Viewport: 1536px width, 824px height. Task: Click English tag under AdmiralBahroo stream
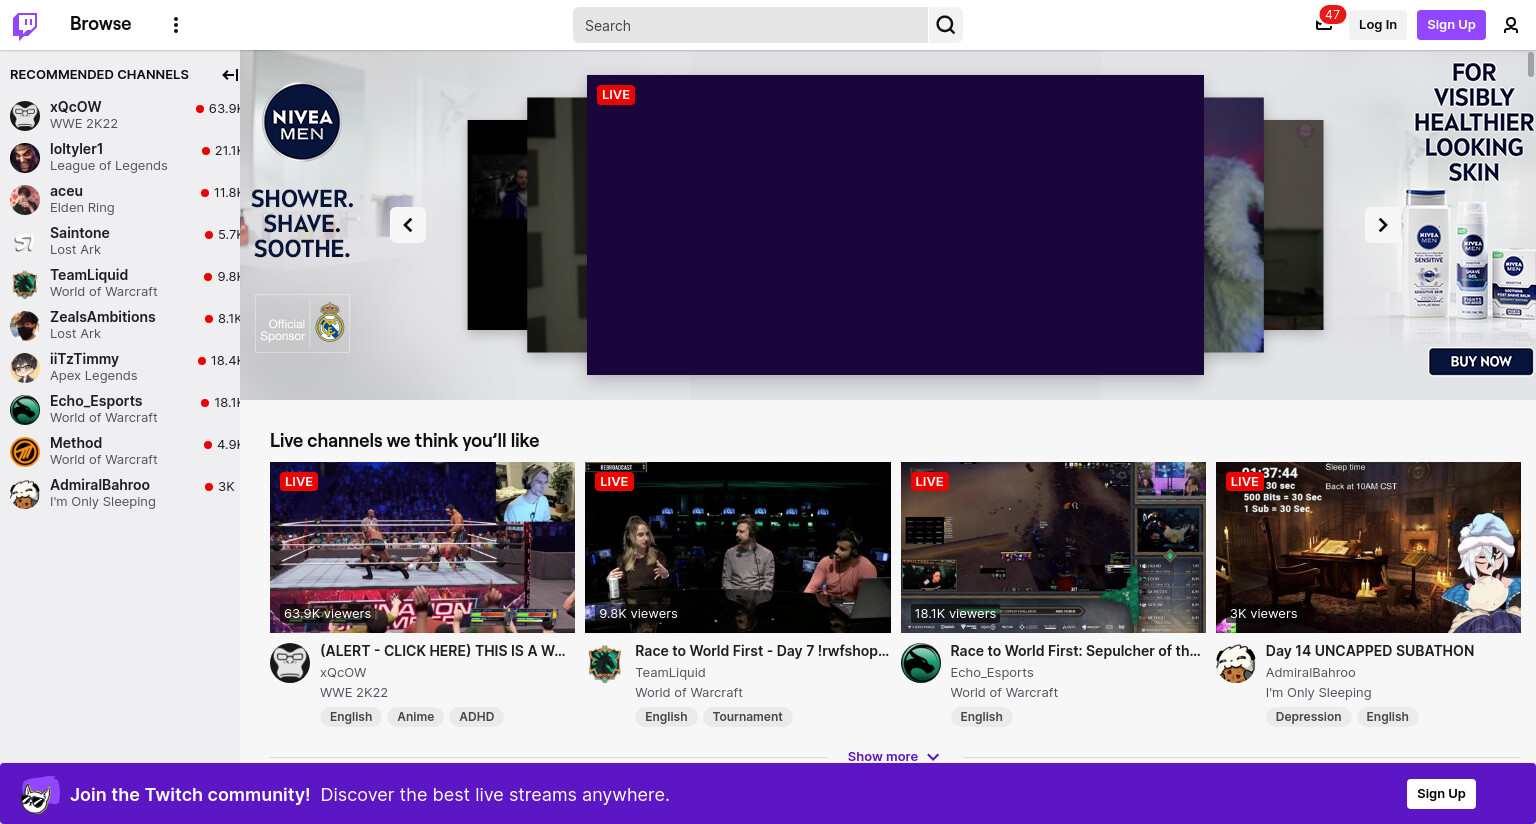[x=1387, y=717]
